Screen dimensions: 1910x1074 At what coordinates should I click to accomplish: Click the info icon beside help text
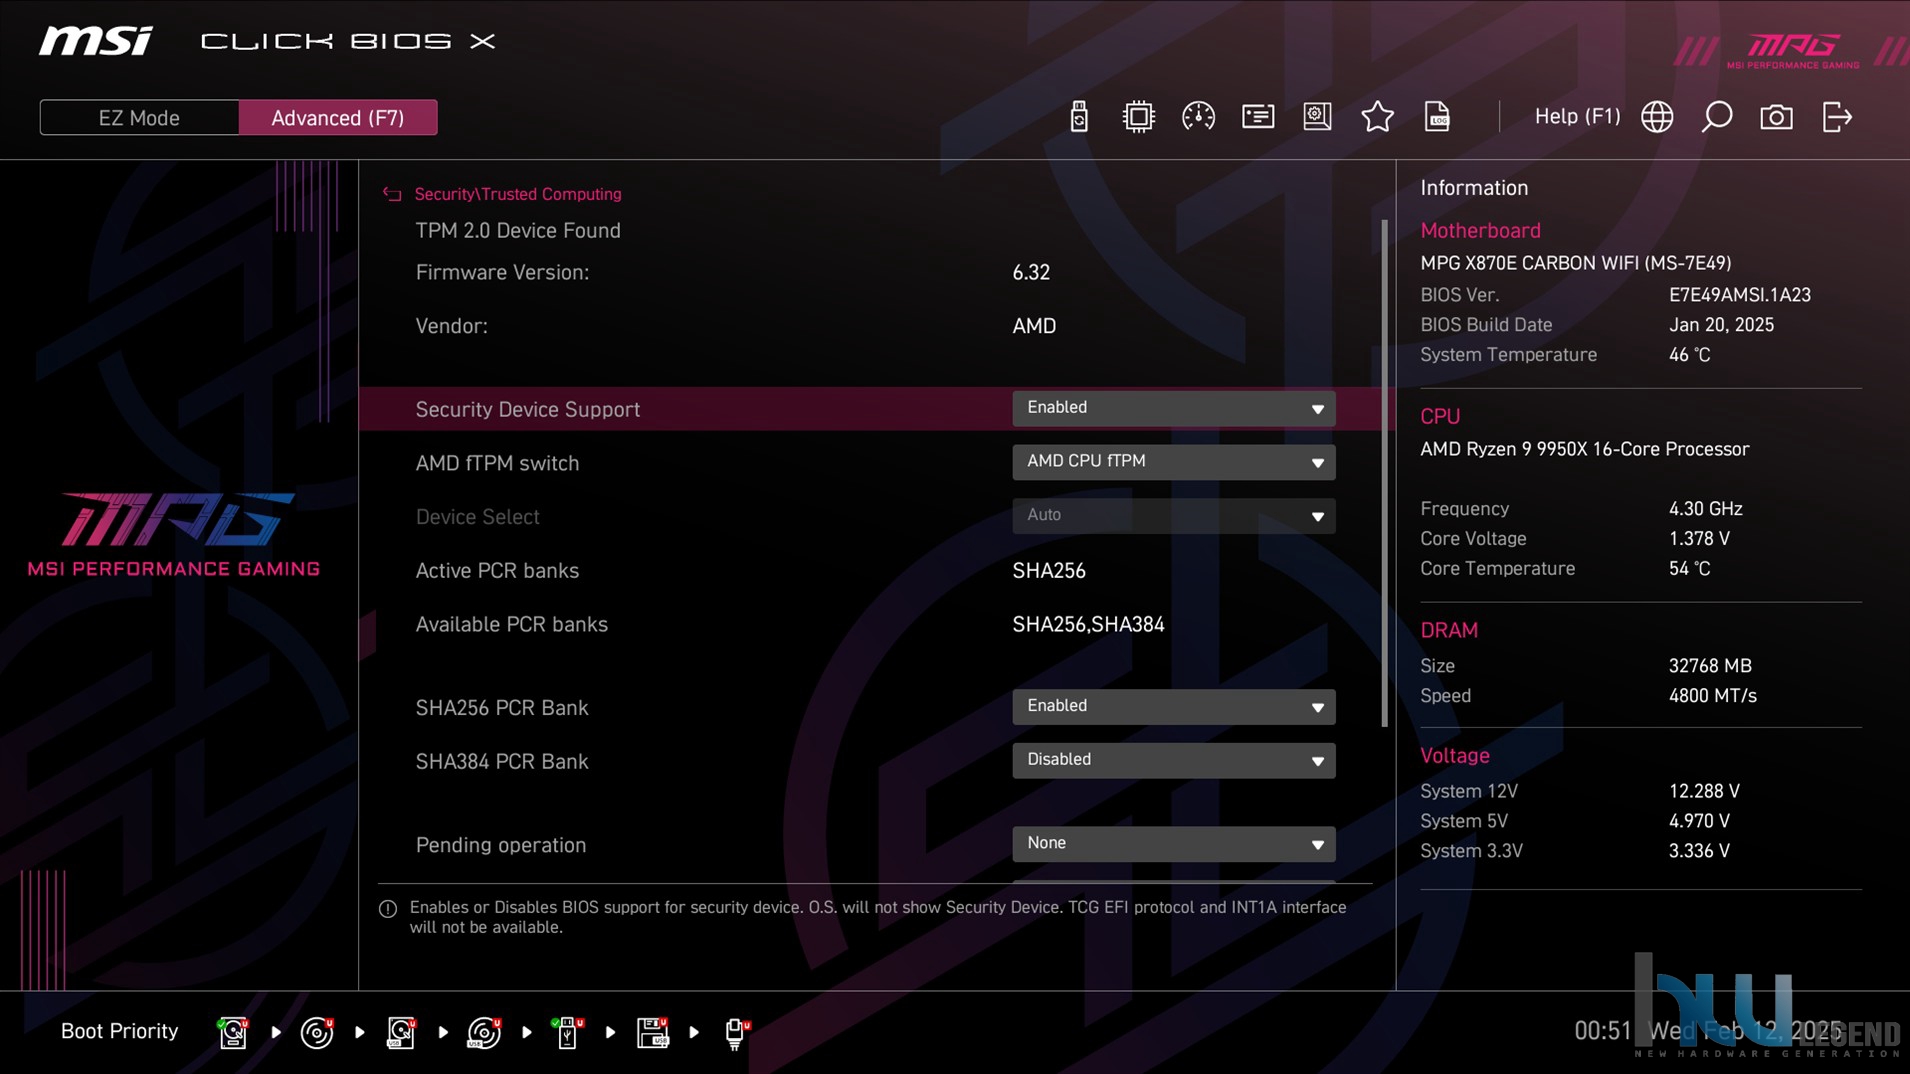(x=388, y=909)
